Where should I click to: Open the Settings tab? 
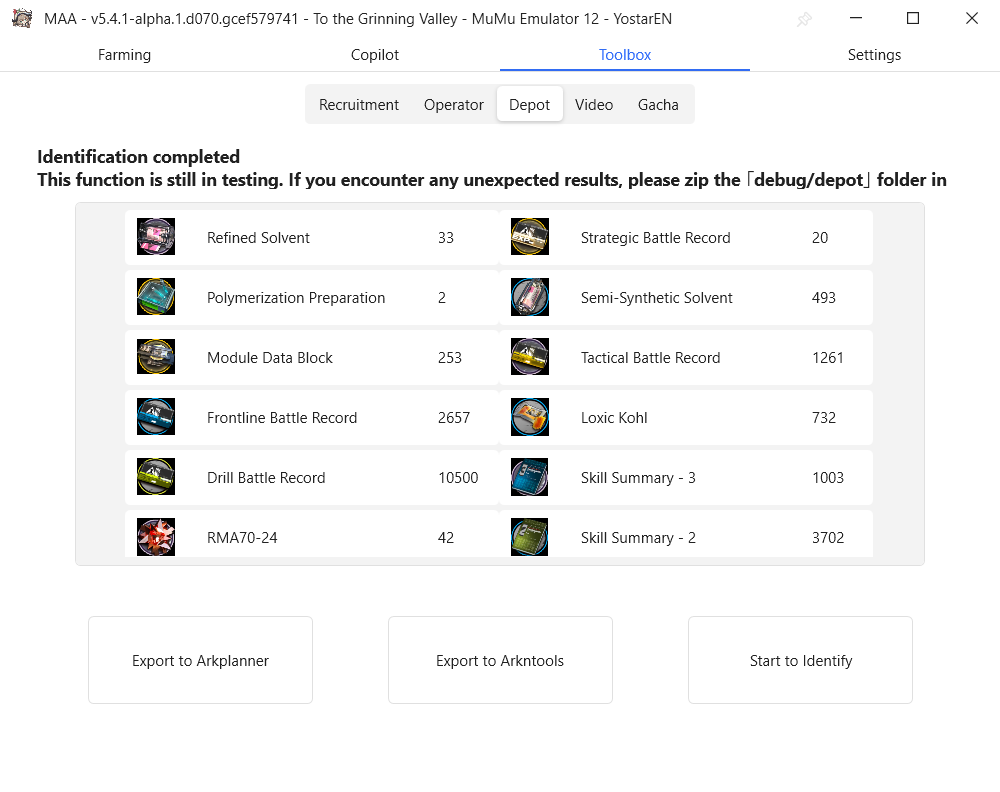point(874,55)
